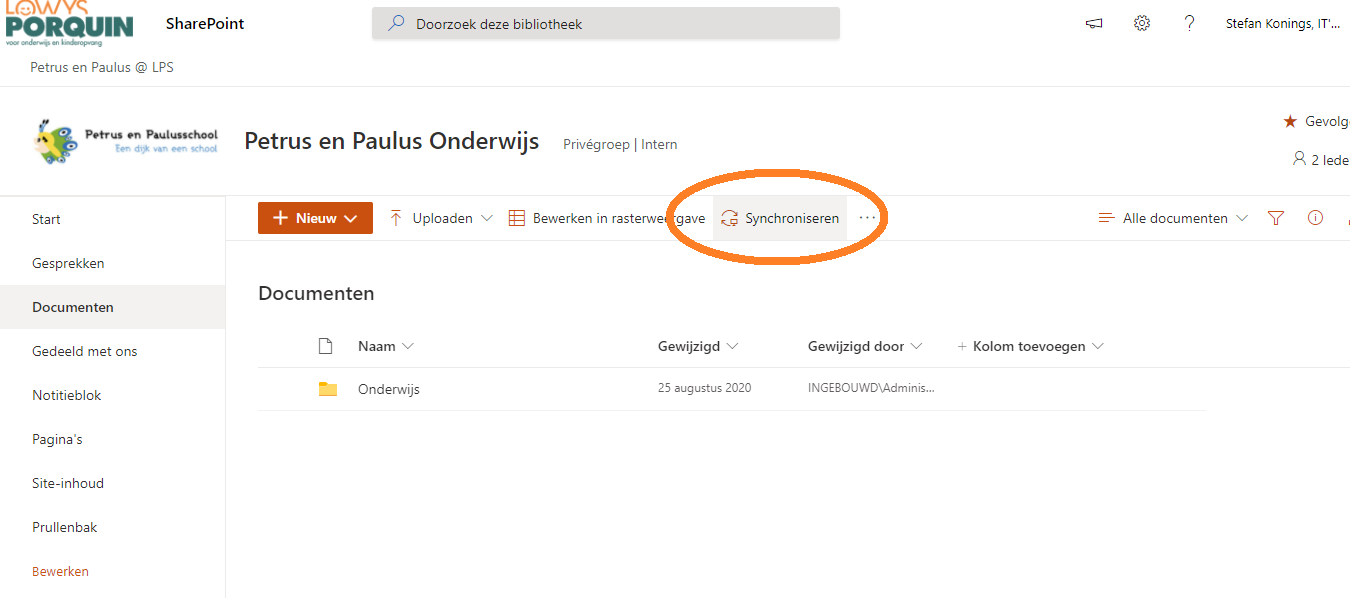1350x598 pixels.
Task: Expand the Alle documenten view selector
Action: [x=1173, y=218]
